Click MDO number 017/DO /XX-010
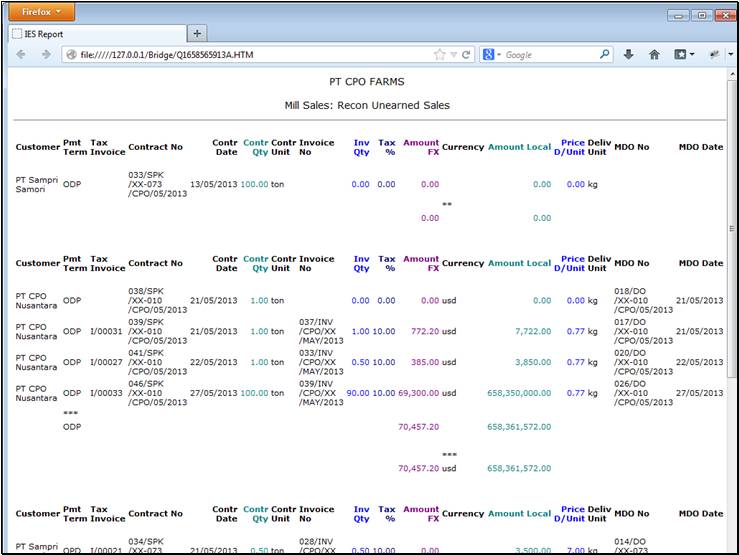This screenshot has height=555, width=739. (643, 331)
